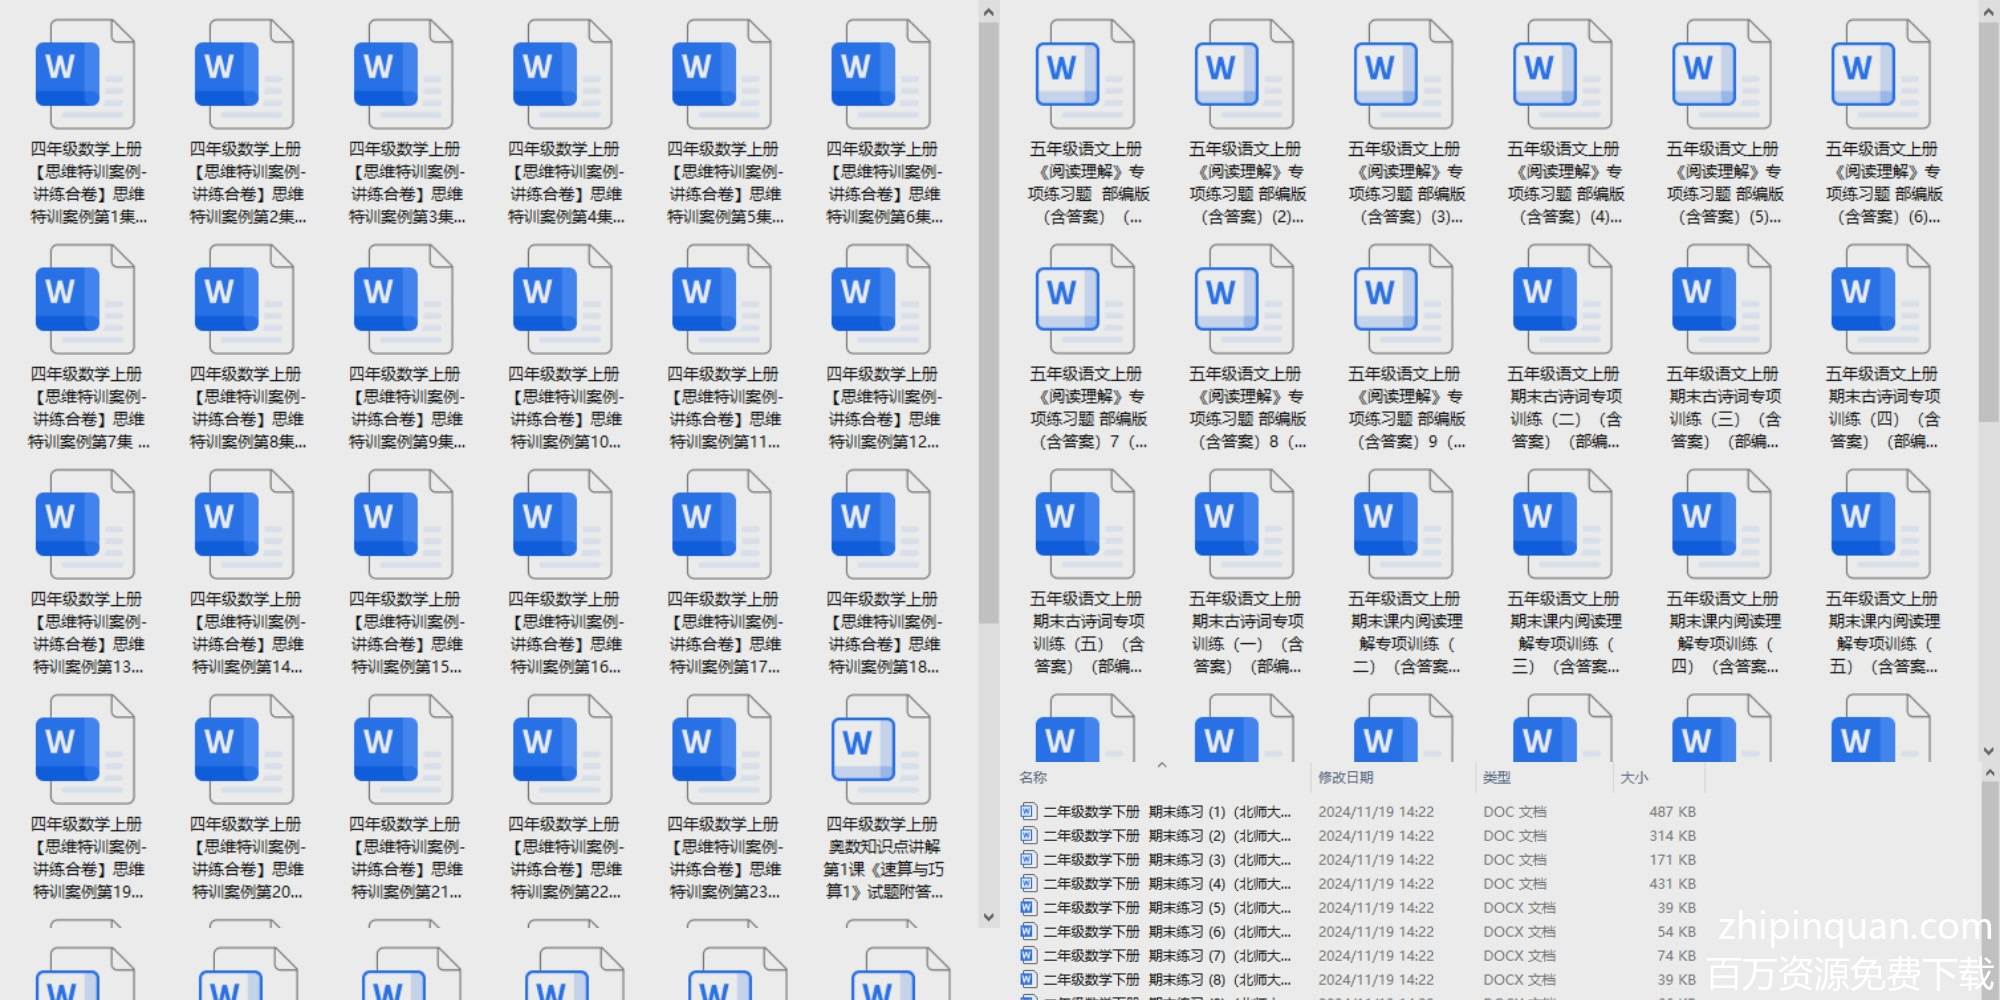This screenshot has height=1000, width=2000.
Task: Click the sort arrow above the 名称 header
Action: [x=1162, y=765]
